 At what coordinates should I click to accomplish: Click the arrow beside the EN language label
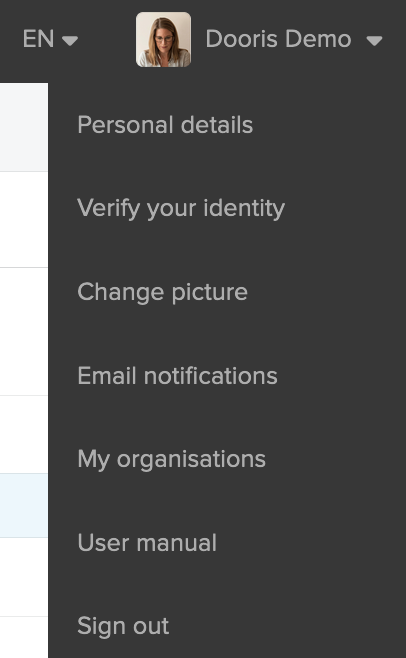(x=70, y=40)
